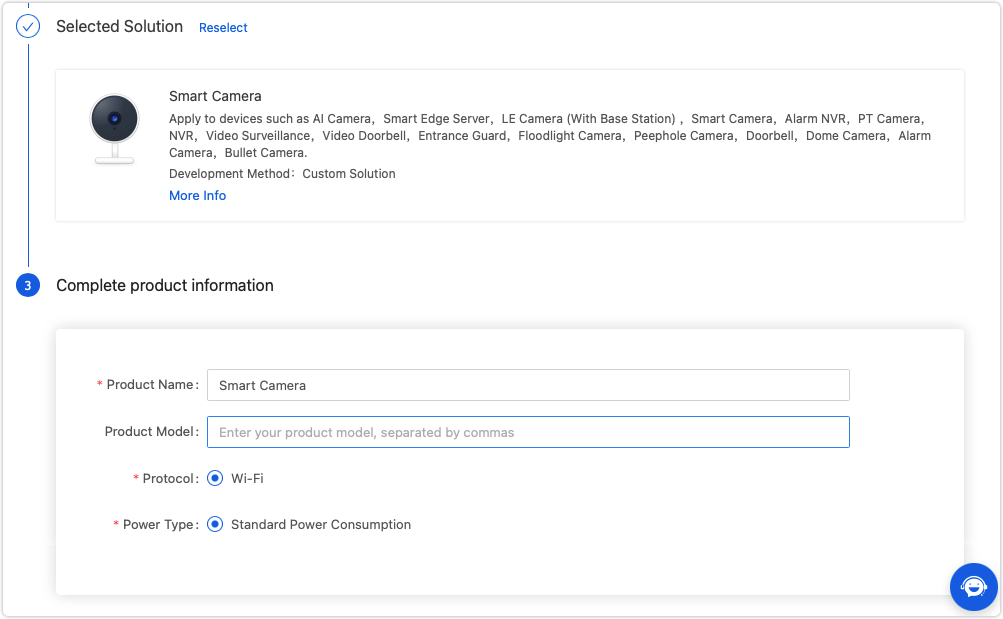This screenshot has height=619, width=1003.
Task: Click into the Product Model input field
Action: 528,432
